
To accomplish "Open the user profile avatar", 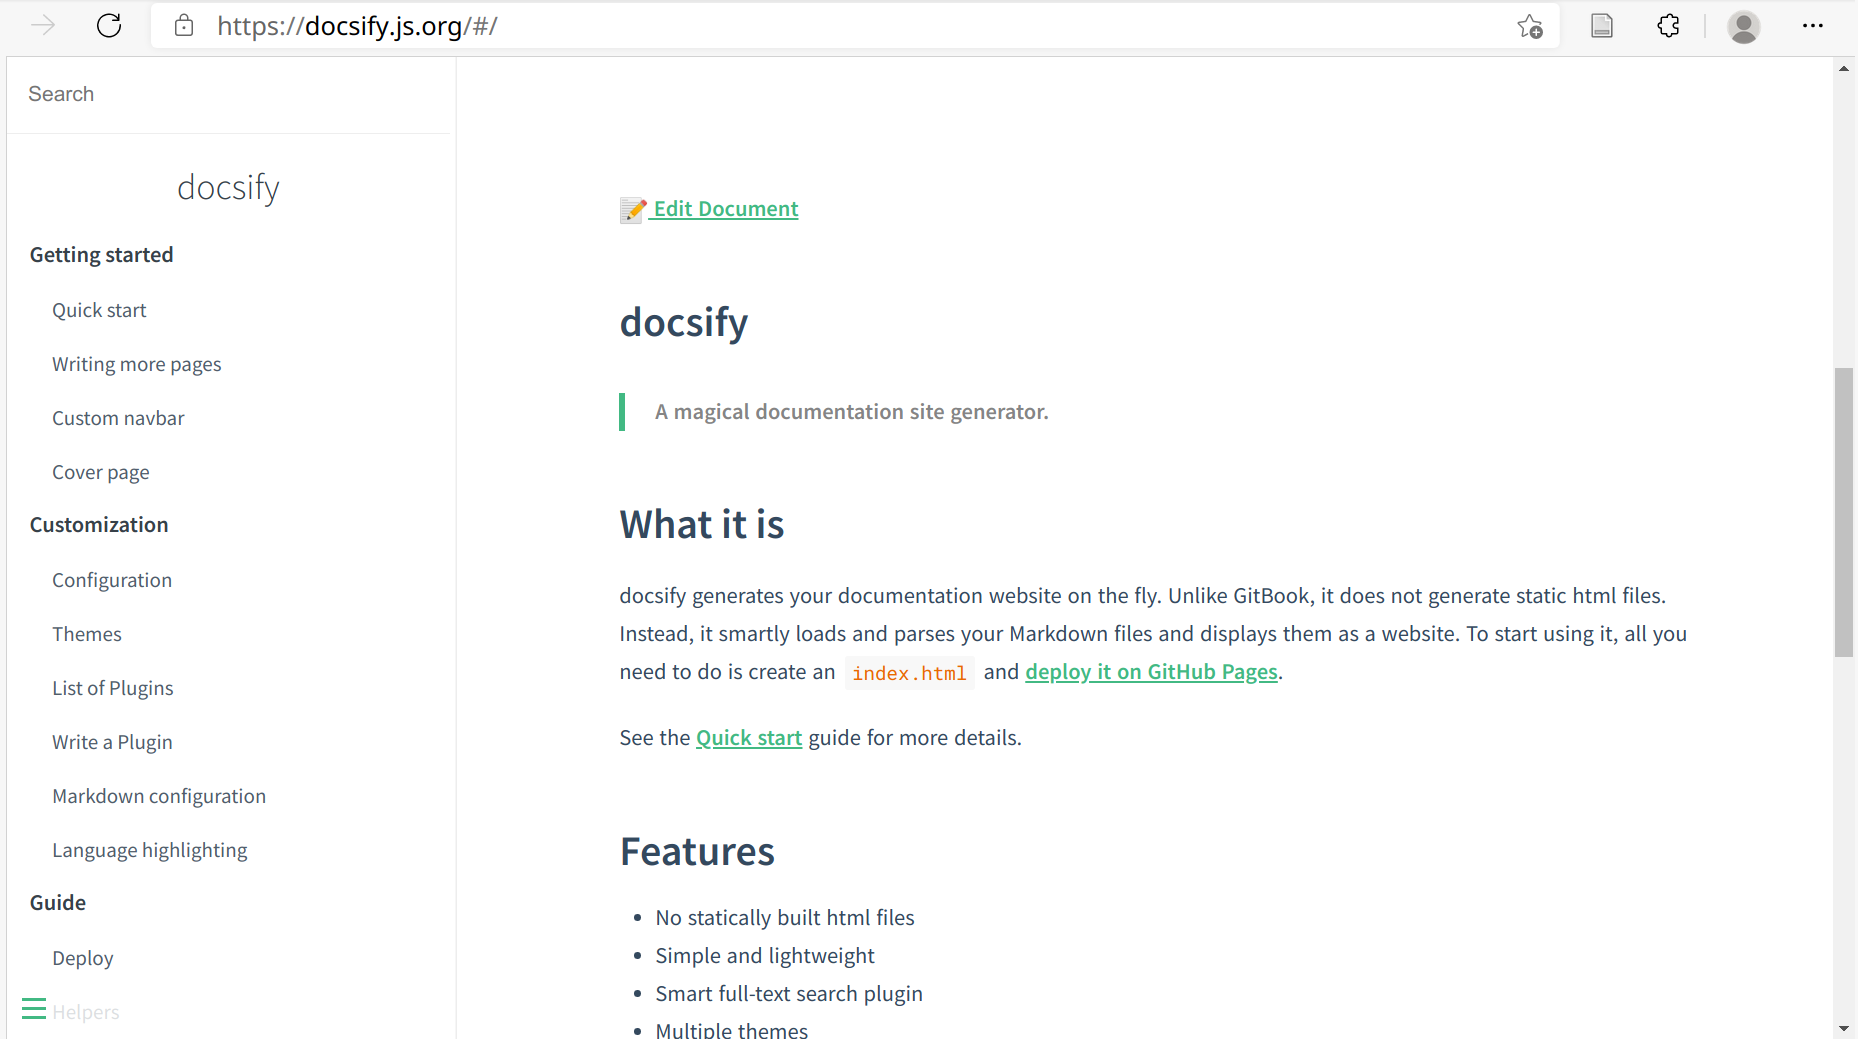I will (1744, 27).
